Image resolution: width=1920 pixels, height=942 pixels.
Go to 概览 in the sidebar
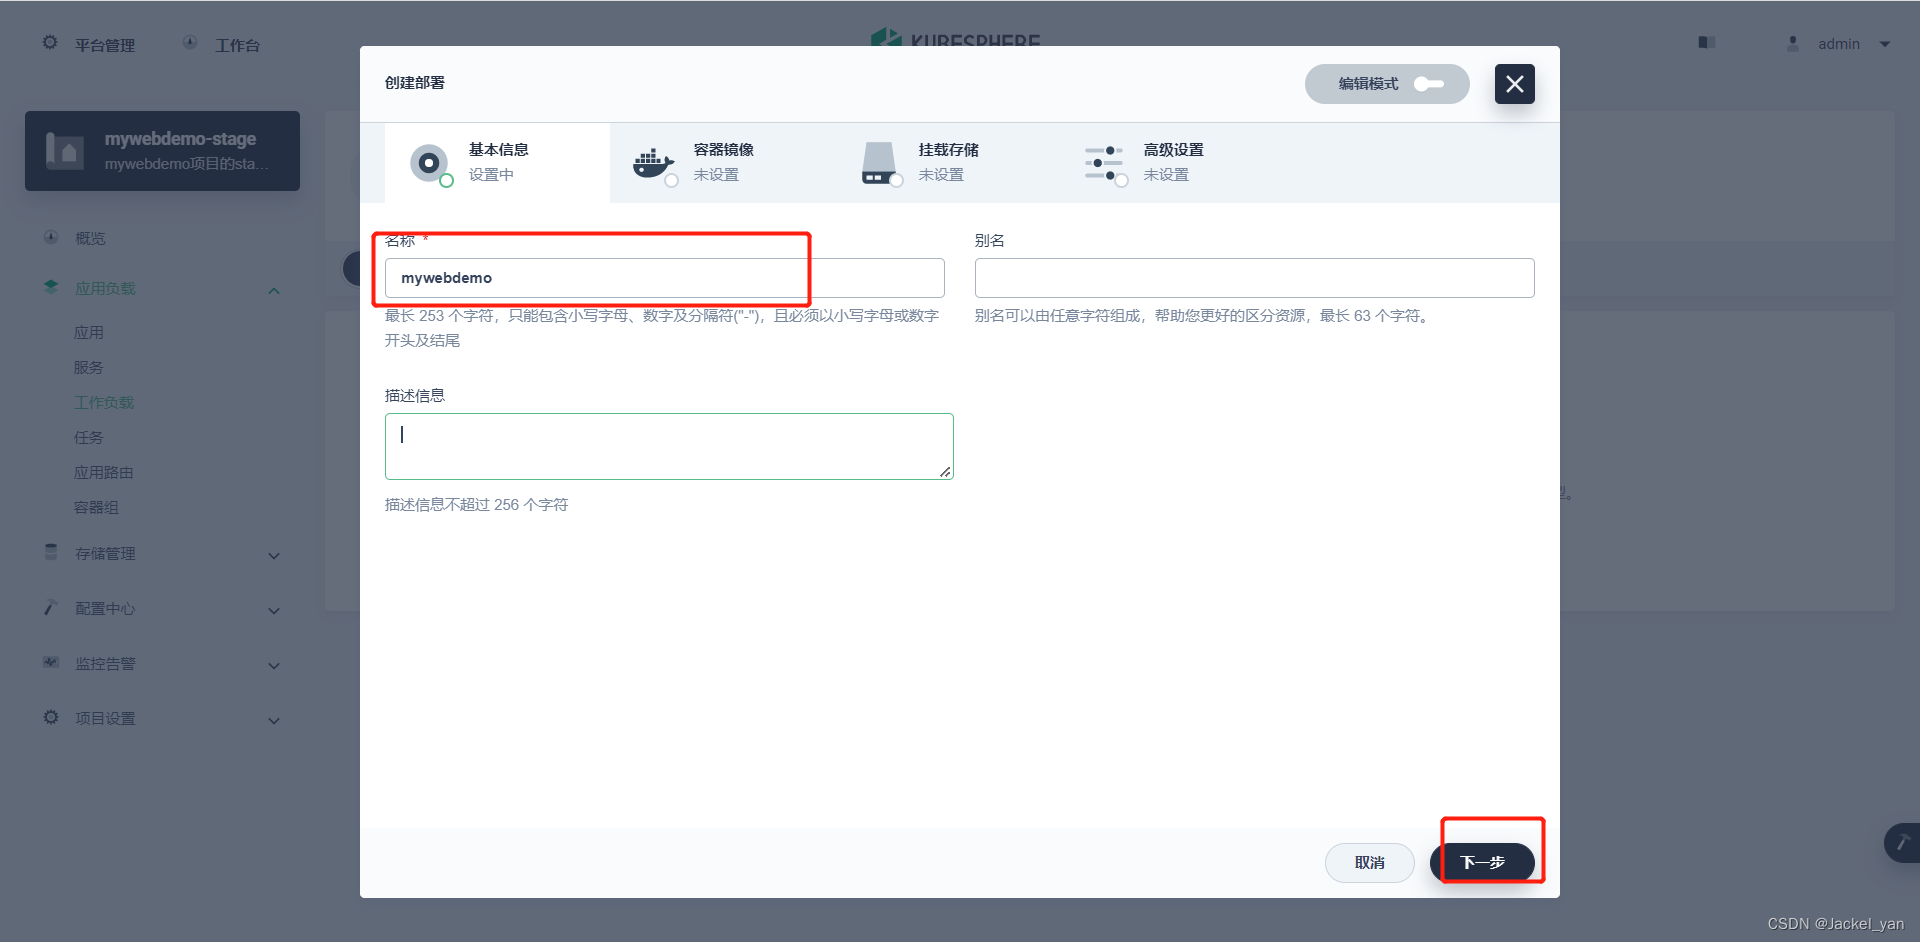click(x=90, y=238)
